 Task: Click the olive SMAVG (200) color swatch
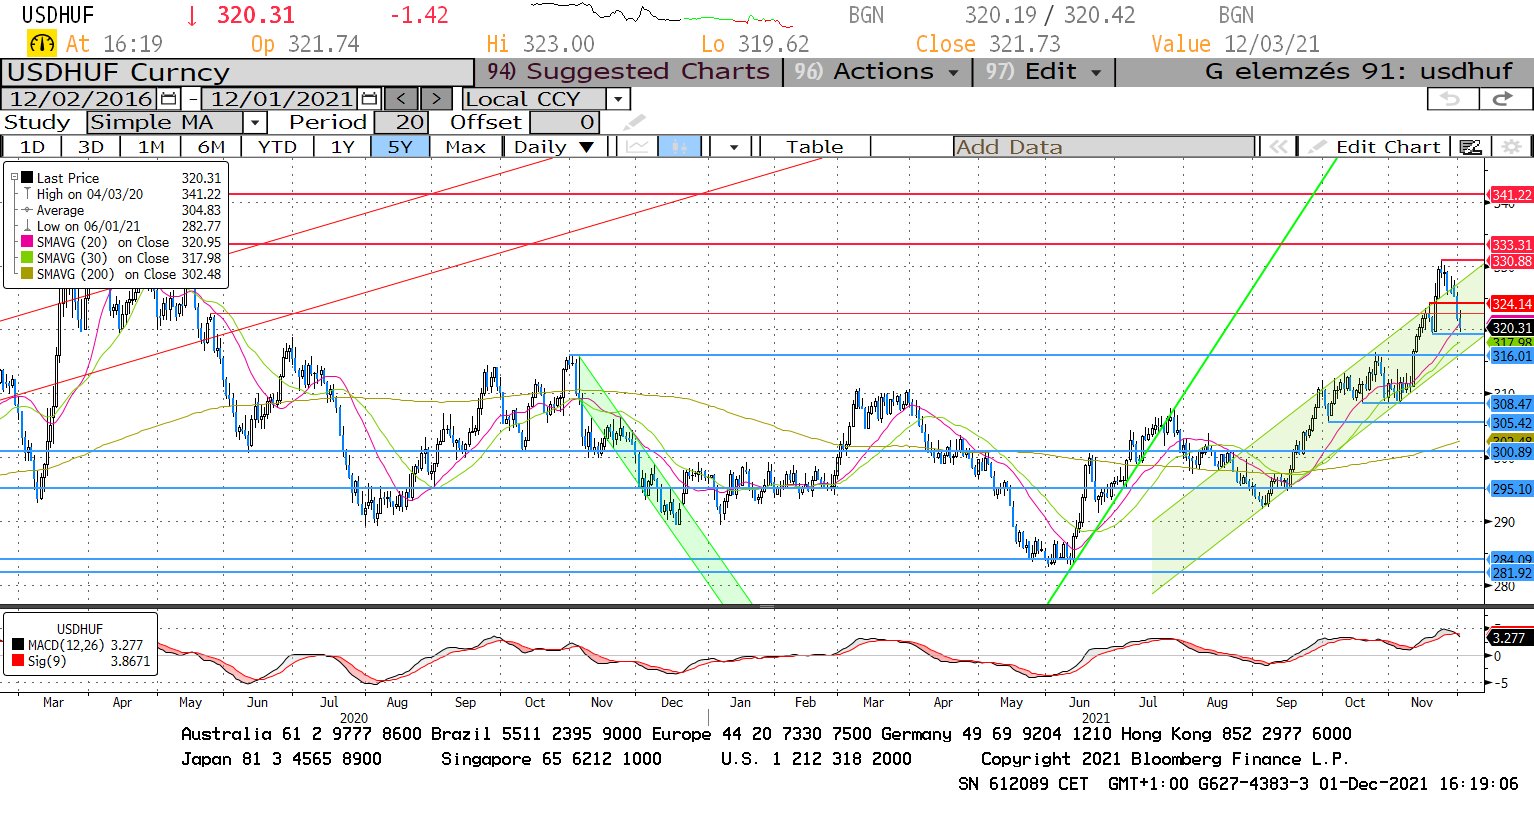tap(28, 274)
